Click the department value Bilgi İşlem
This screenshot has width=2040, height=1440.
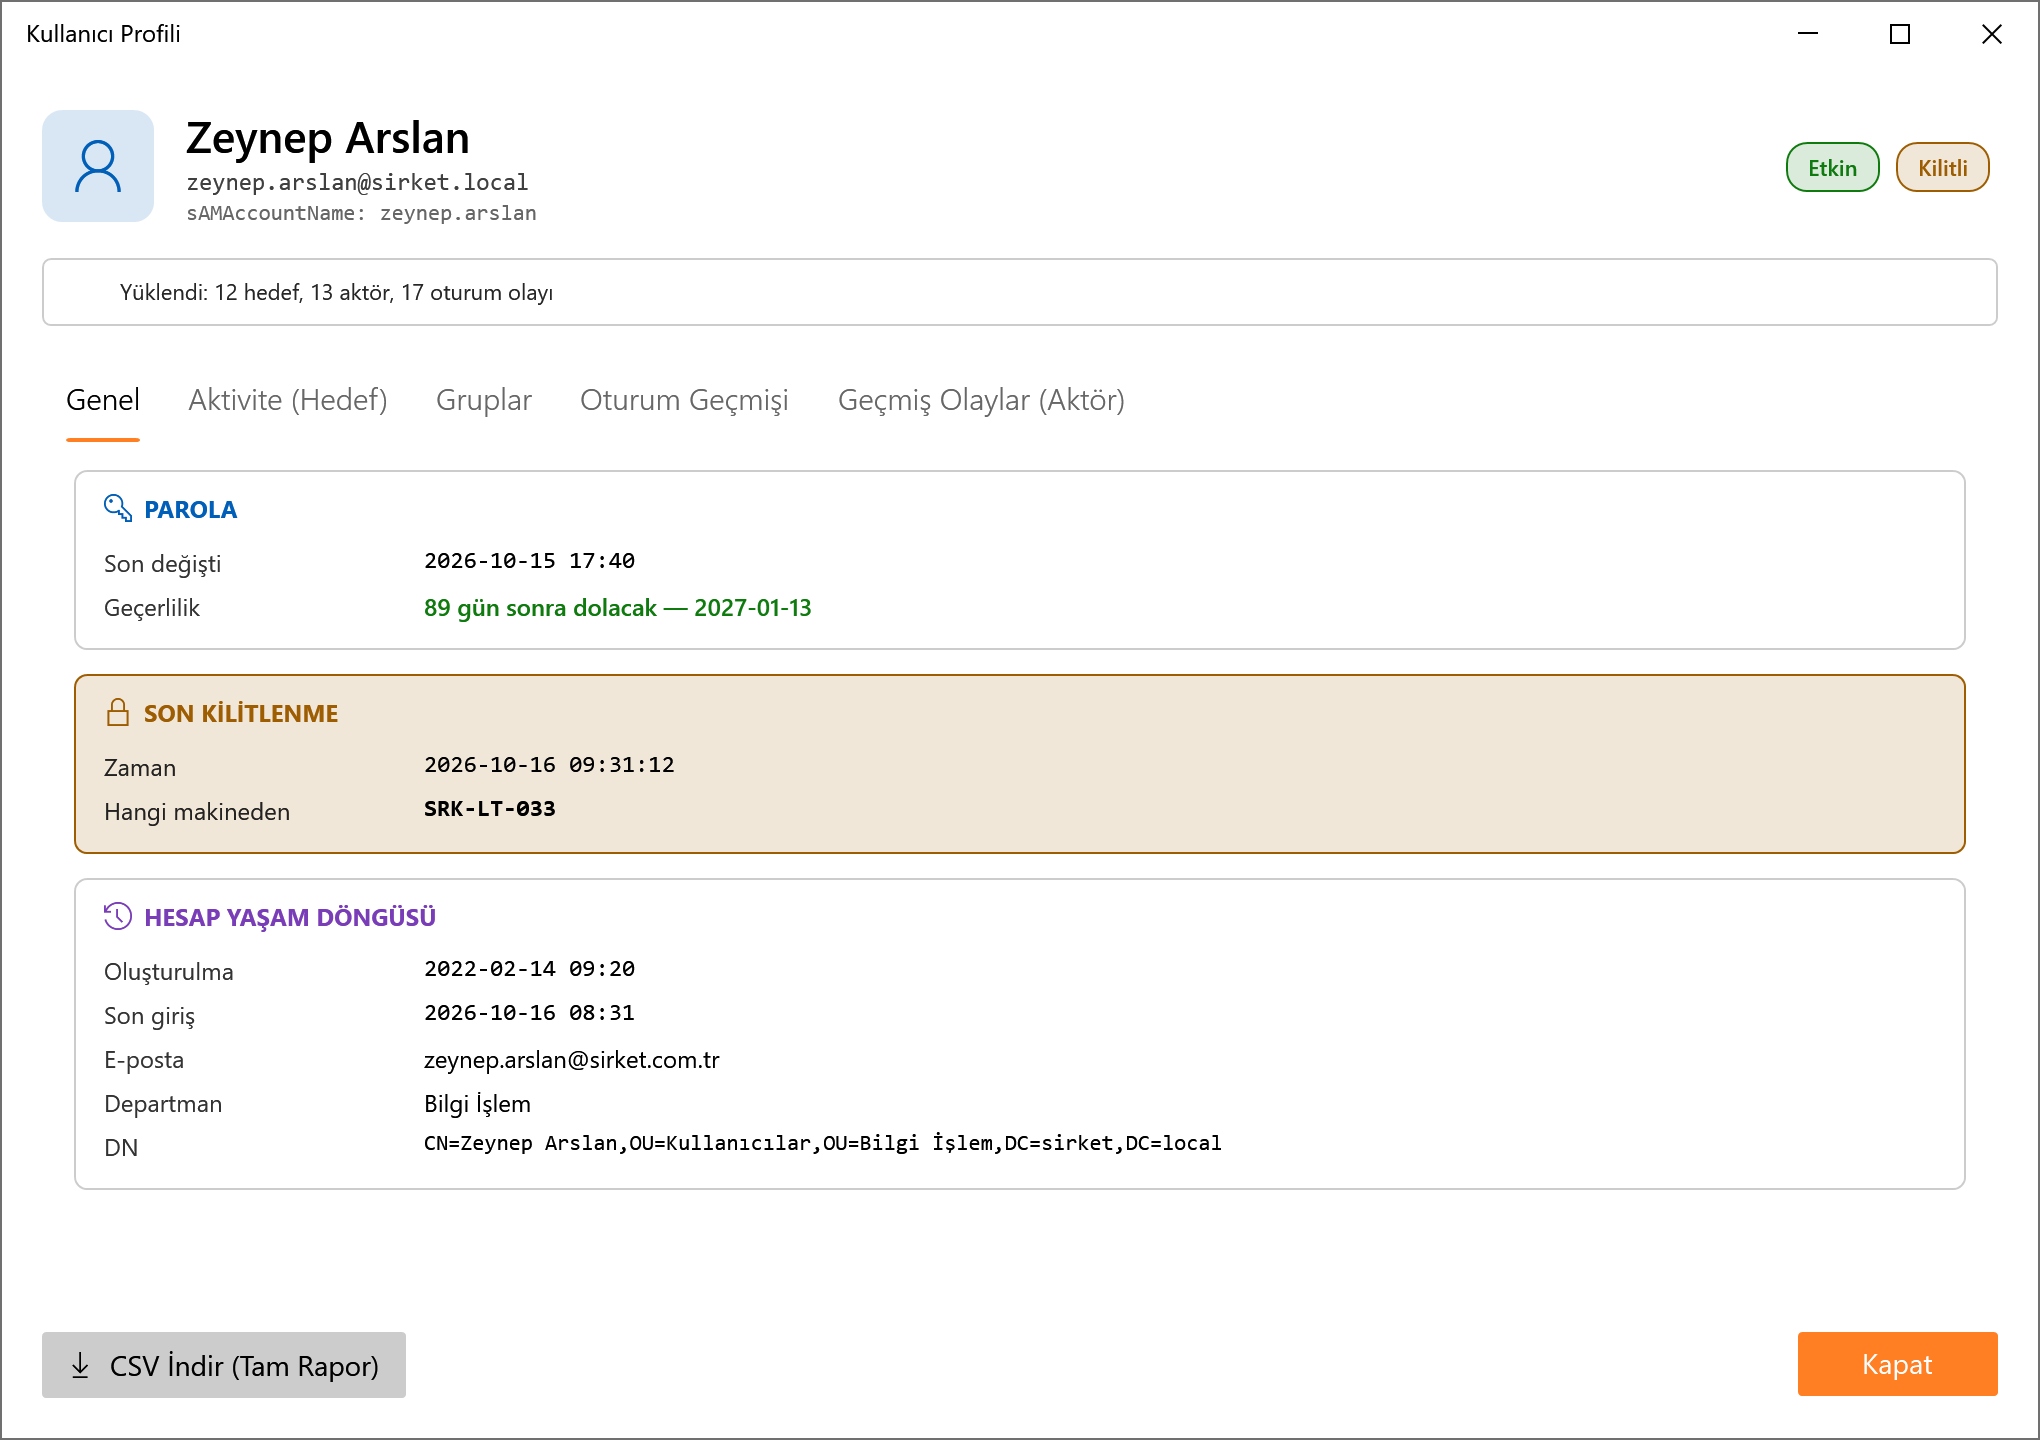477,1104
